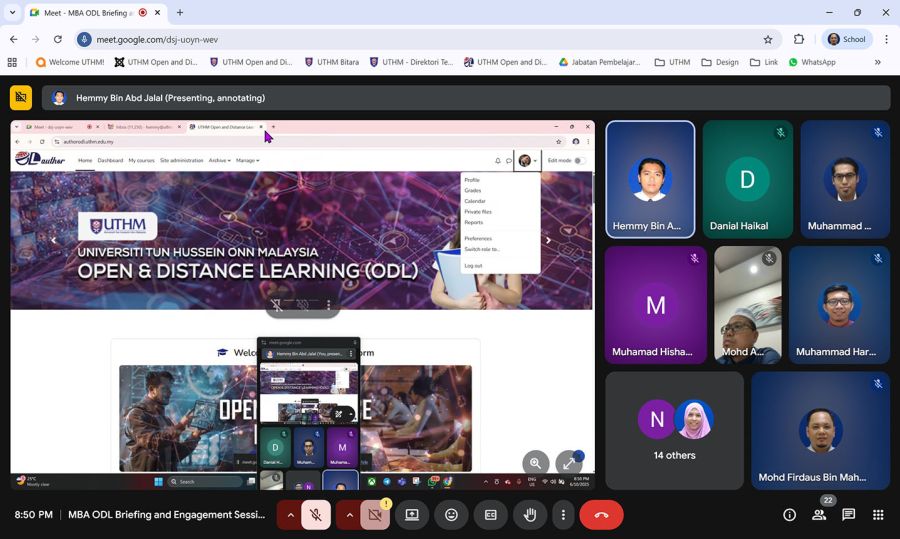The image size is (900, 539).
Task: Open the WhatsApp bookmark
Action: 811,62
